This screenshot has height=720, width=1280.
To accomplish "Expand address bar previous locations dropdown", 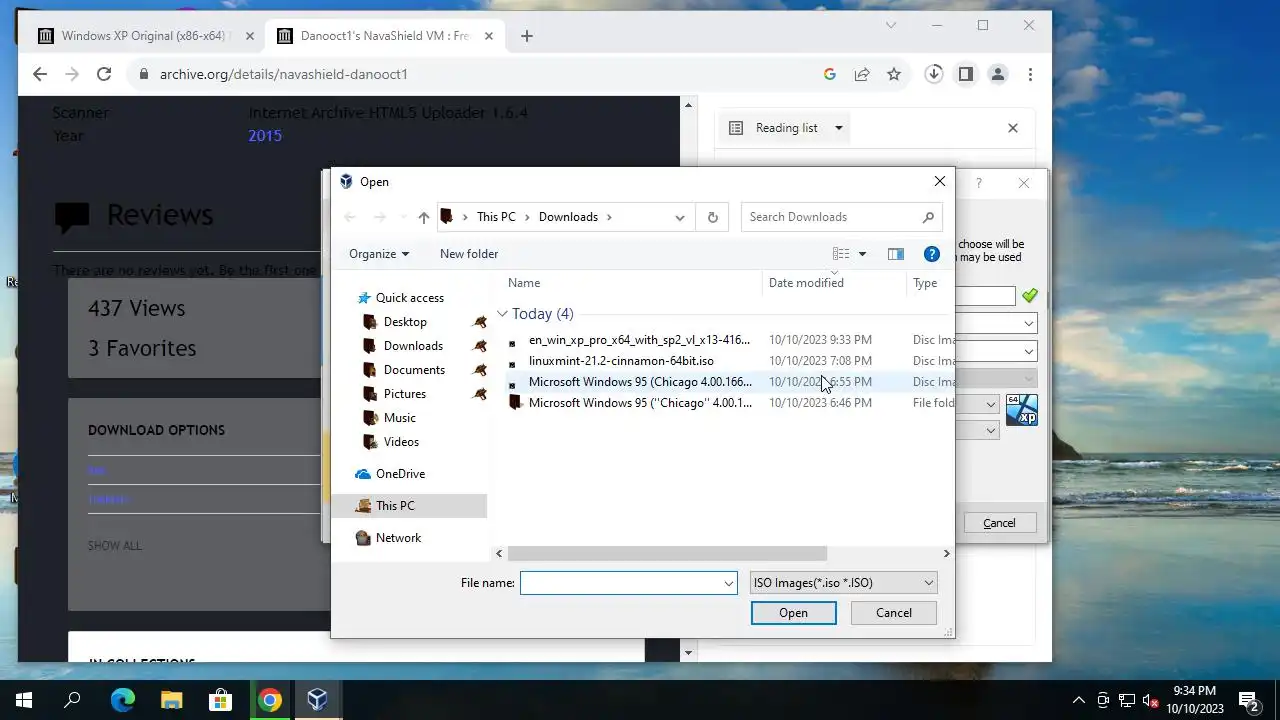I will tap(680, 217).
